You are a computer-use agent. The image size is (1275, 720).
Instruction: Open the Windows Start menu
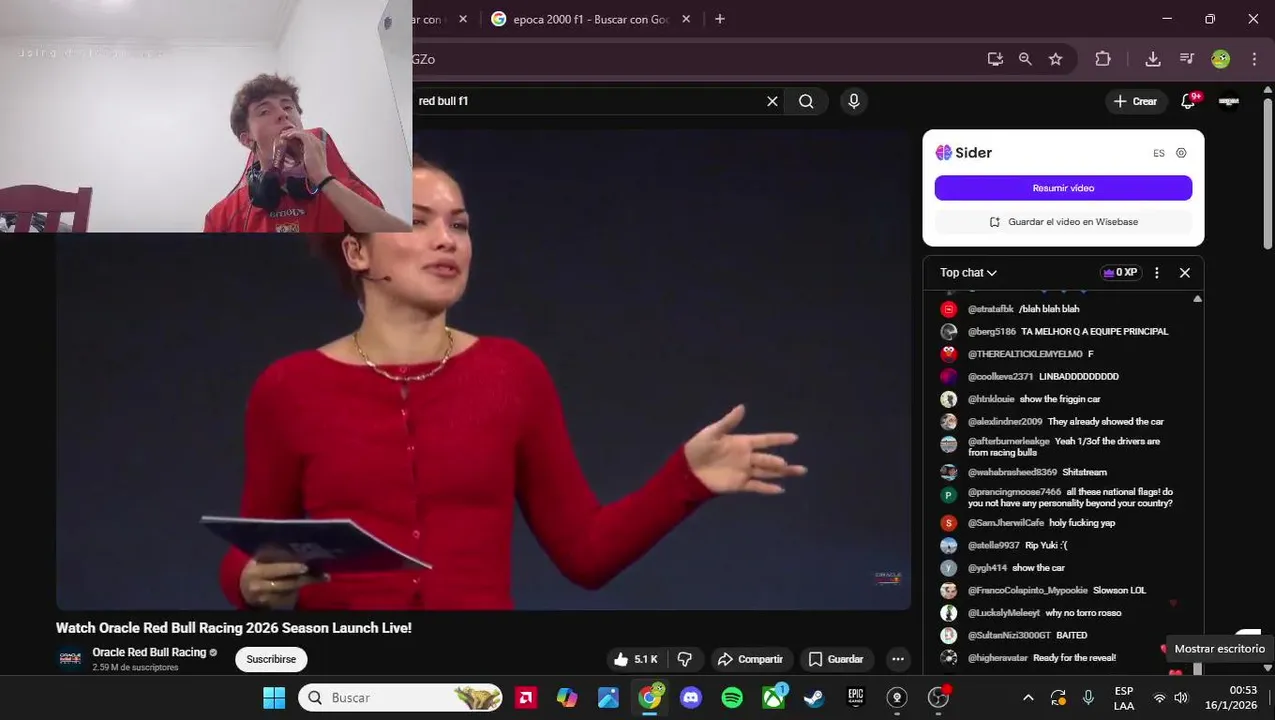pos(274,697)
